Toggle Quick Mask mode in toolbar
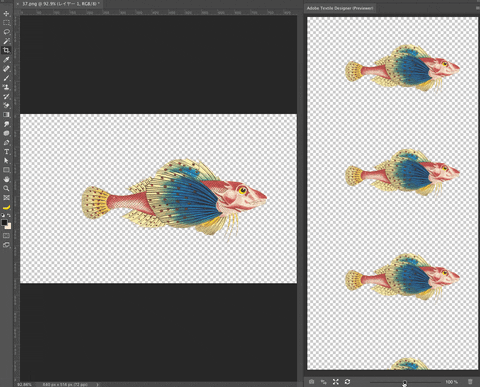Screen dimensions: 480x387 coord(6,236)
